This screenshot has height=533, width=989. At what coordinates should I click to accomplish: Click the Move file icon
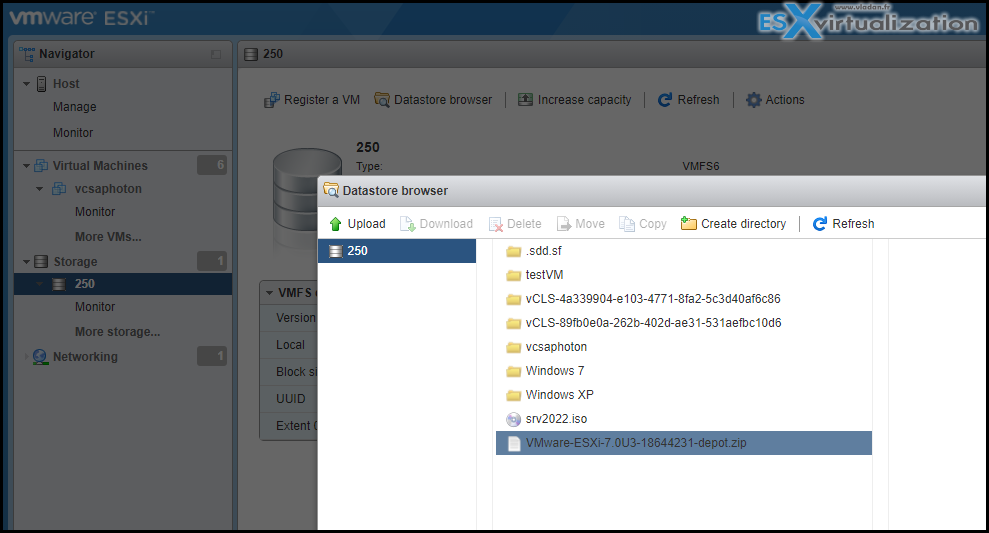point(564,224)
